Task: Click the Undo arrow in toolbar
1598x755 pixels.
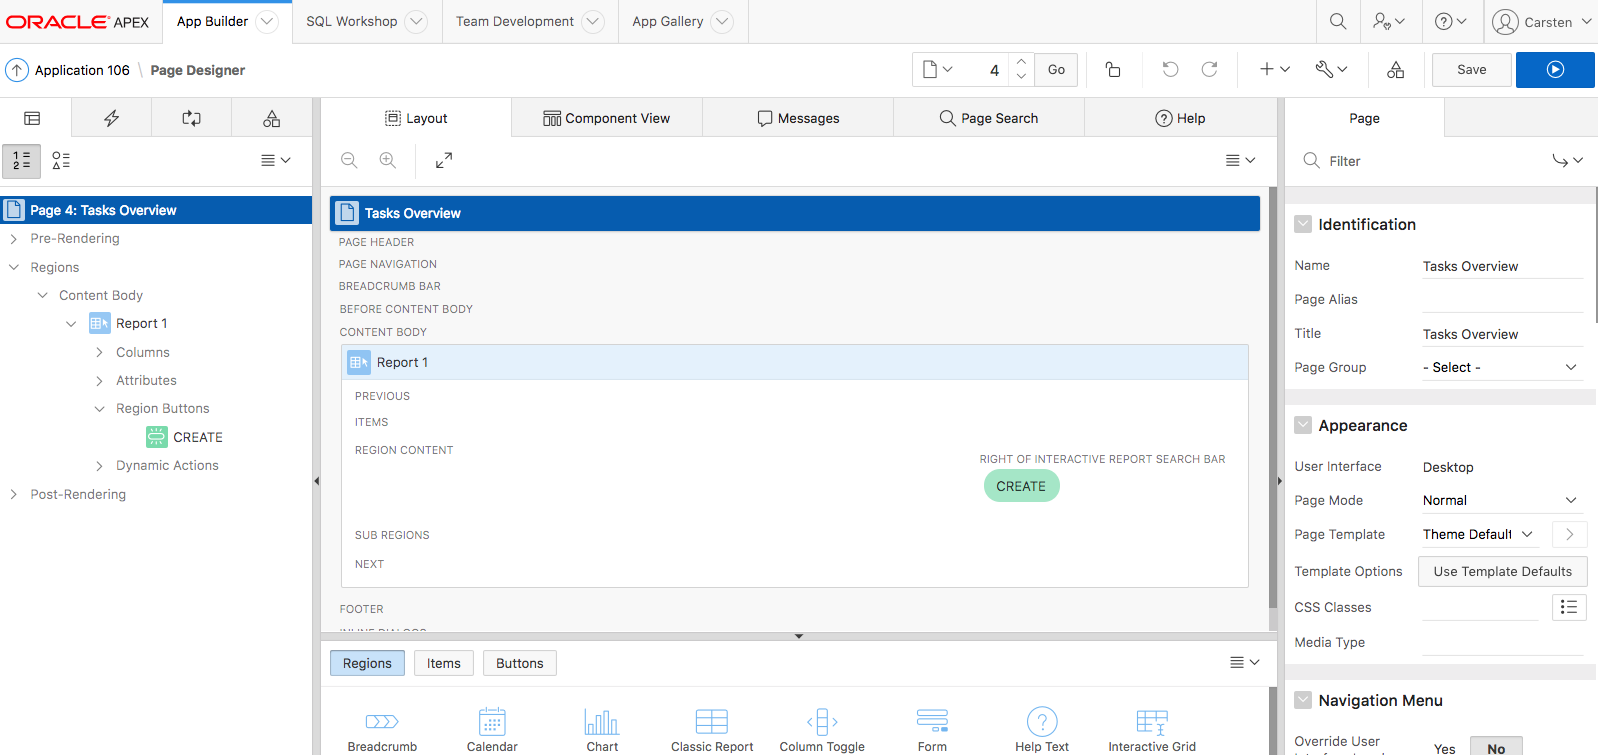Action: 1170,70
